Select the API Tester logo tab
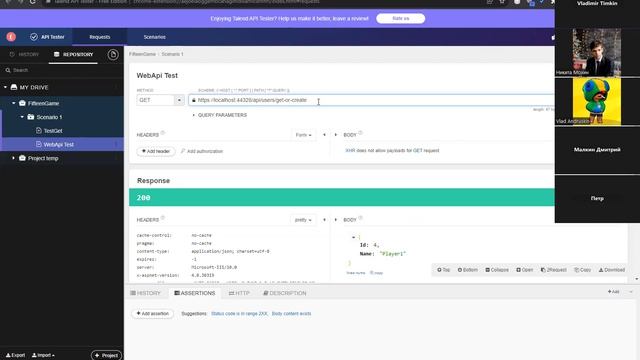This screenshot has height=360, width=640. [x=47, y=37]
